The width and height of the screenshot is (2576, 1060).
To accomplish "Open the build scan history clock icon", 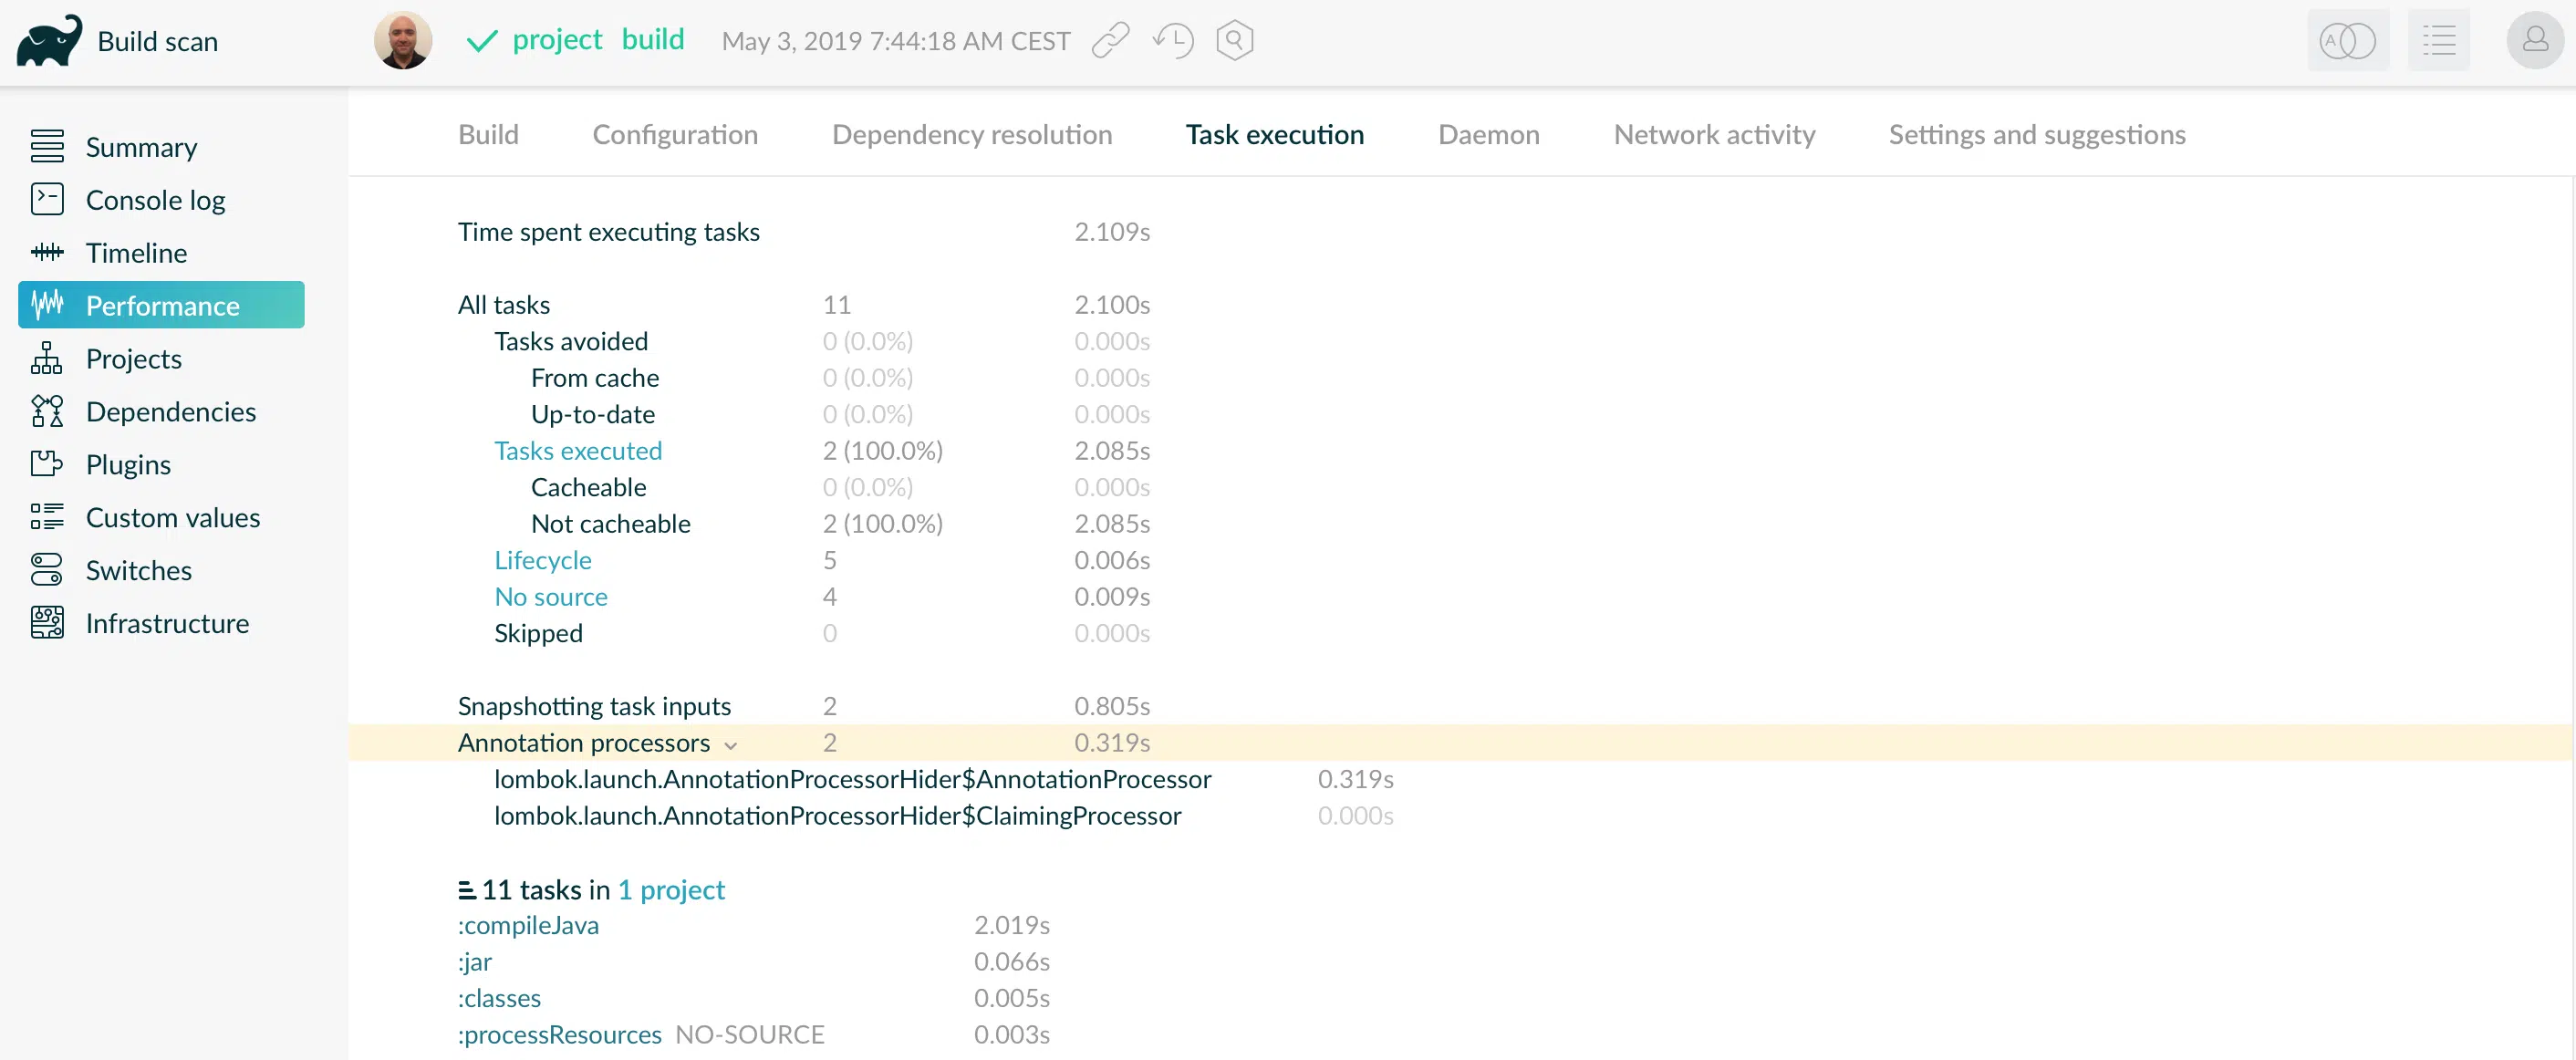I will 1172,41.
